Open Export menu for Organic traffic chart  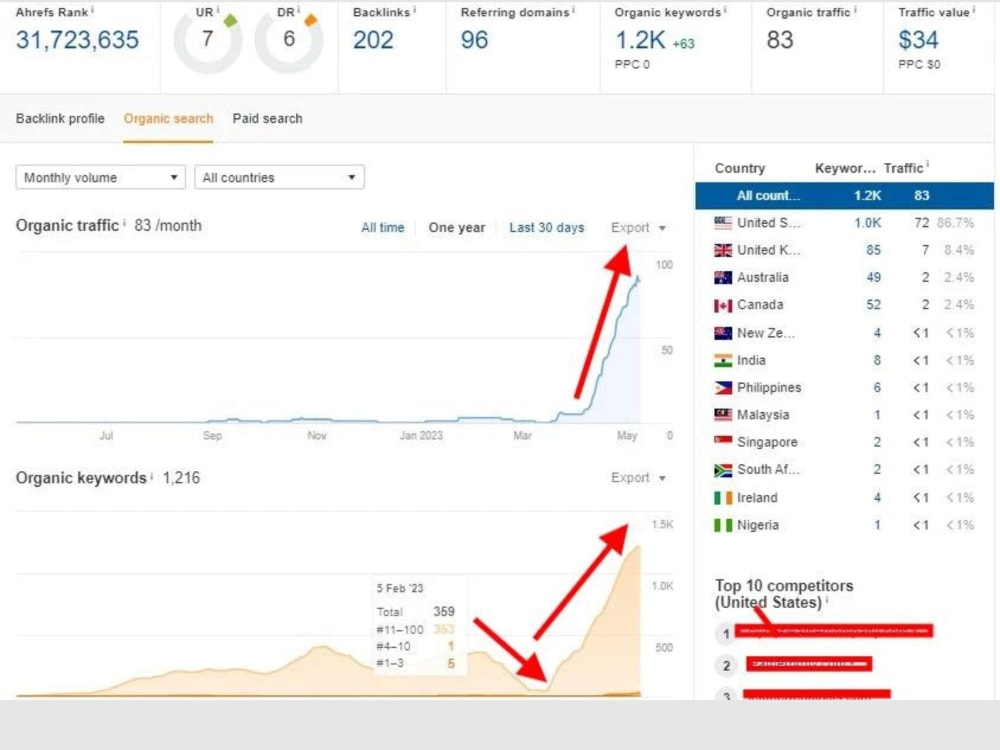pyautogui.click(x=638, y=228)
